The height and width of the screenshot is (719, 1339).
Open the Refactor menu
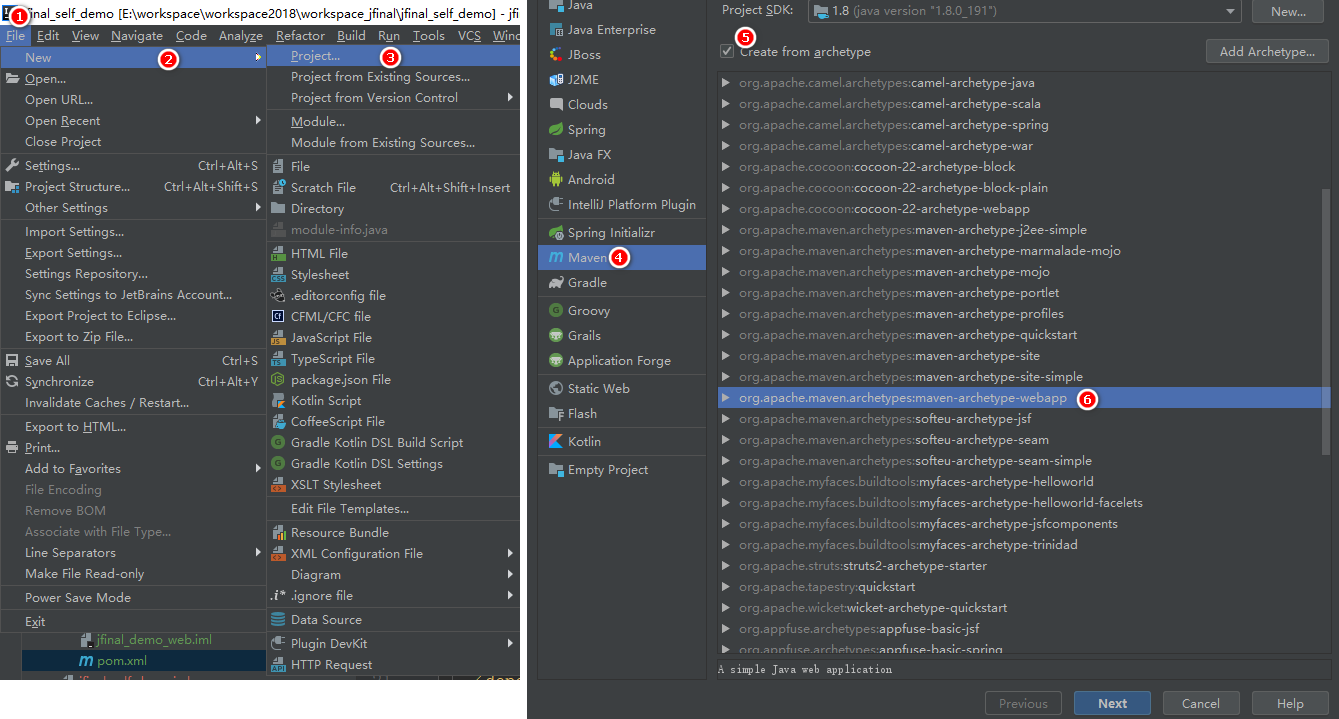300,35
